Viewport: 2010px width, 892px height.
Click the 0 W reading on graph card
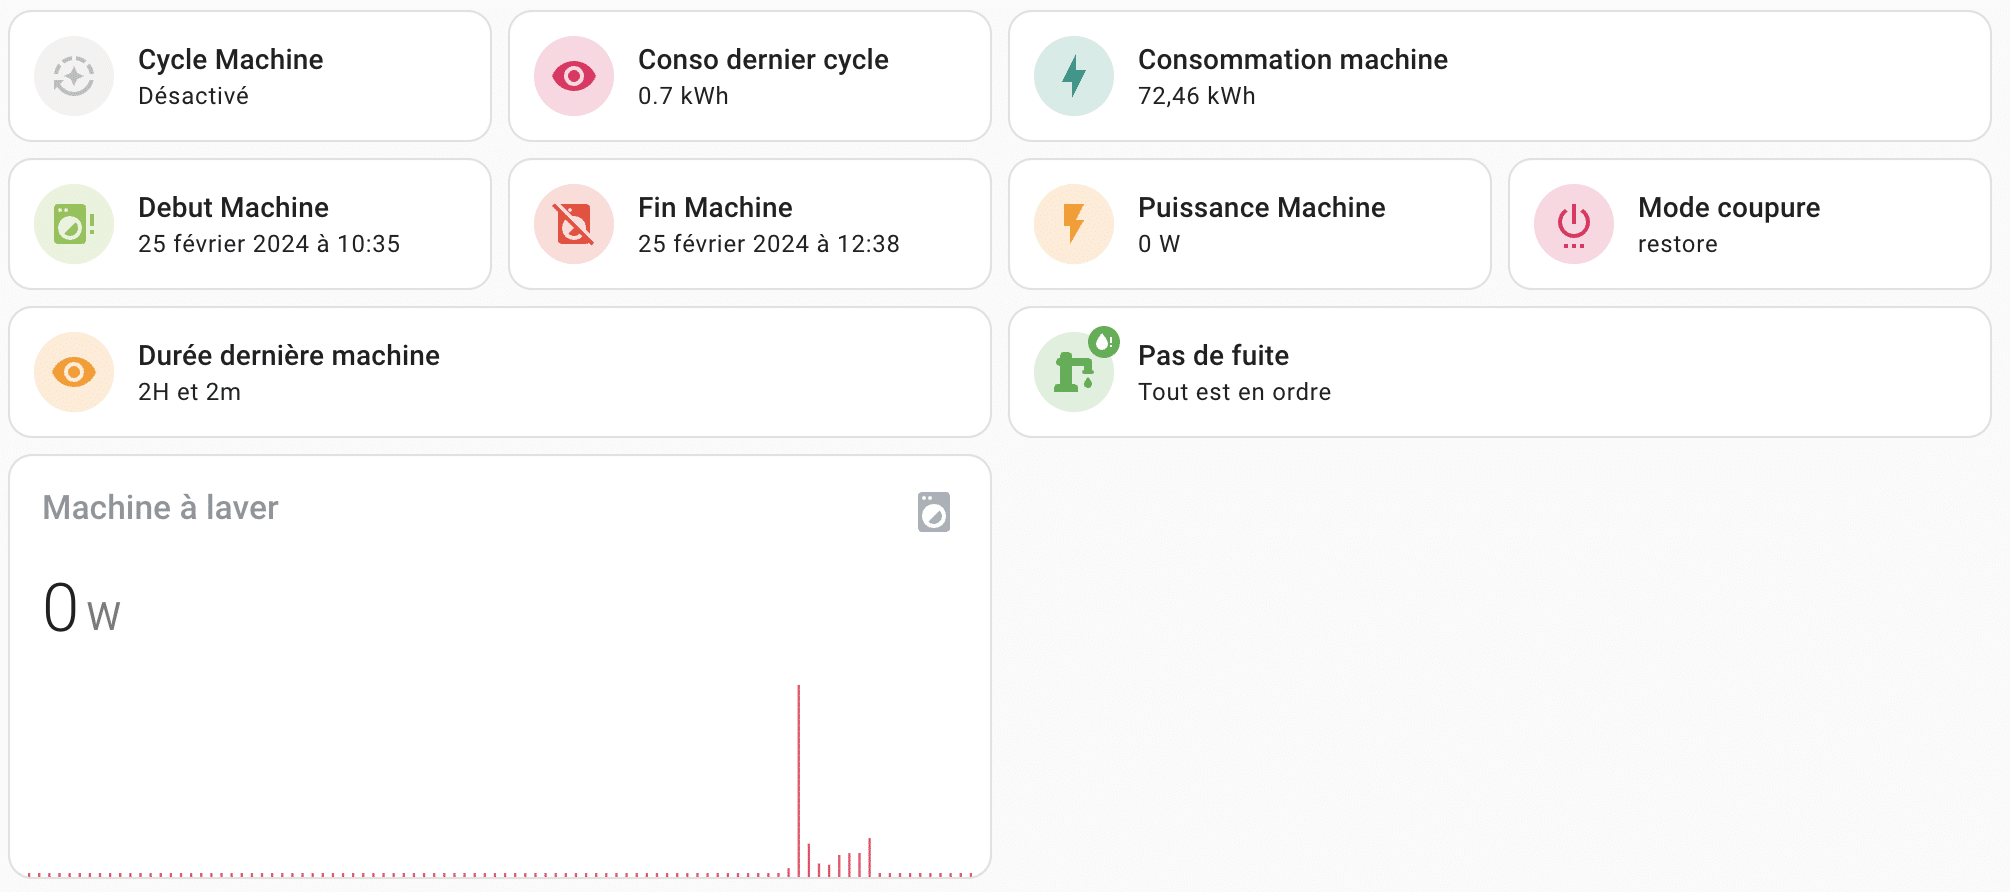click(82, 608)
